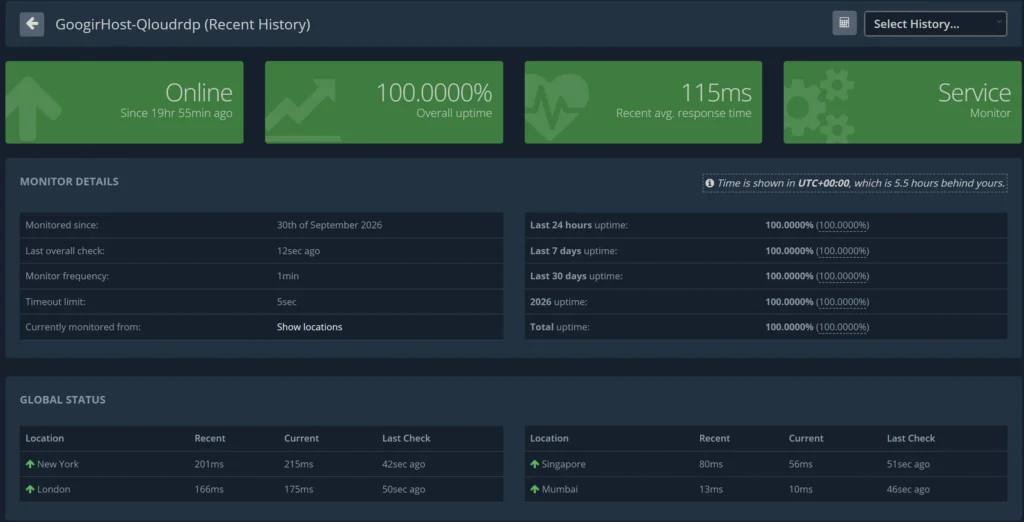Click the bold 100.0000% in 2026 uptime row
The width and height of the screenshot is (1024, 522).
790,301
